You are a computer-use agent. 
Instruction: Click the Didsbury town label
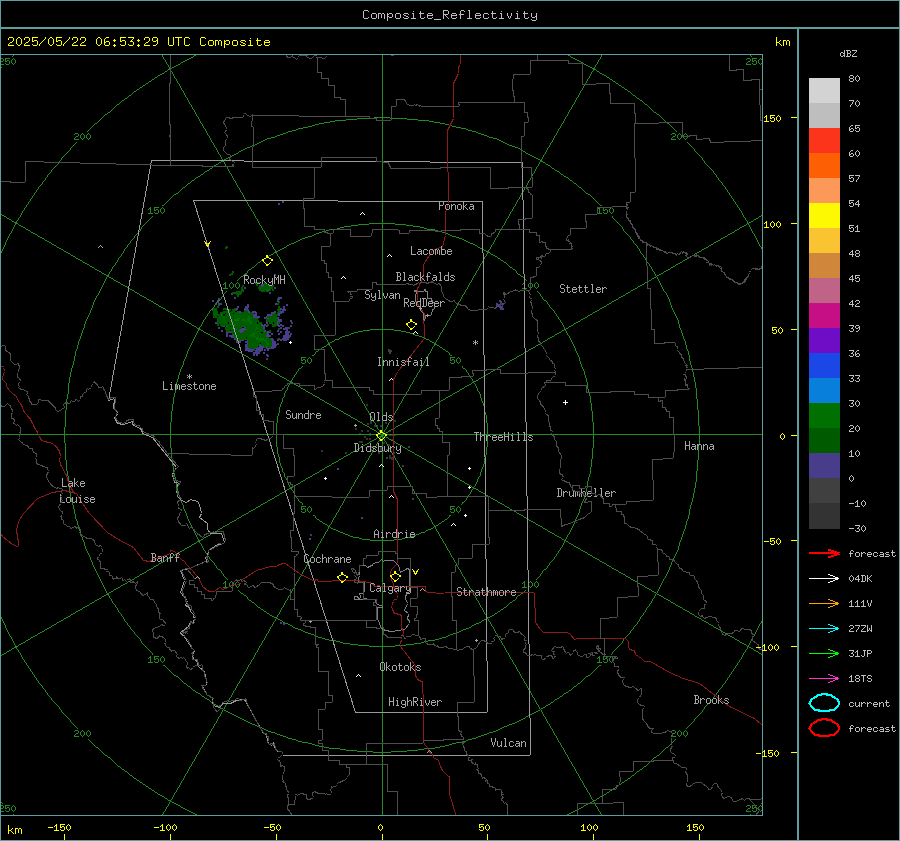click(378, 448)
